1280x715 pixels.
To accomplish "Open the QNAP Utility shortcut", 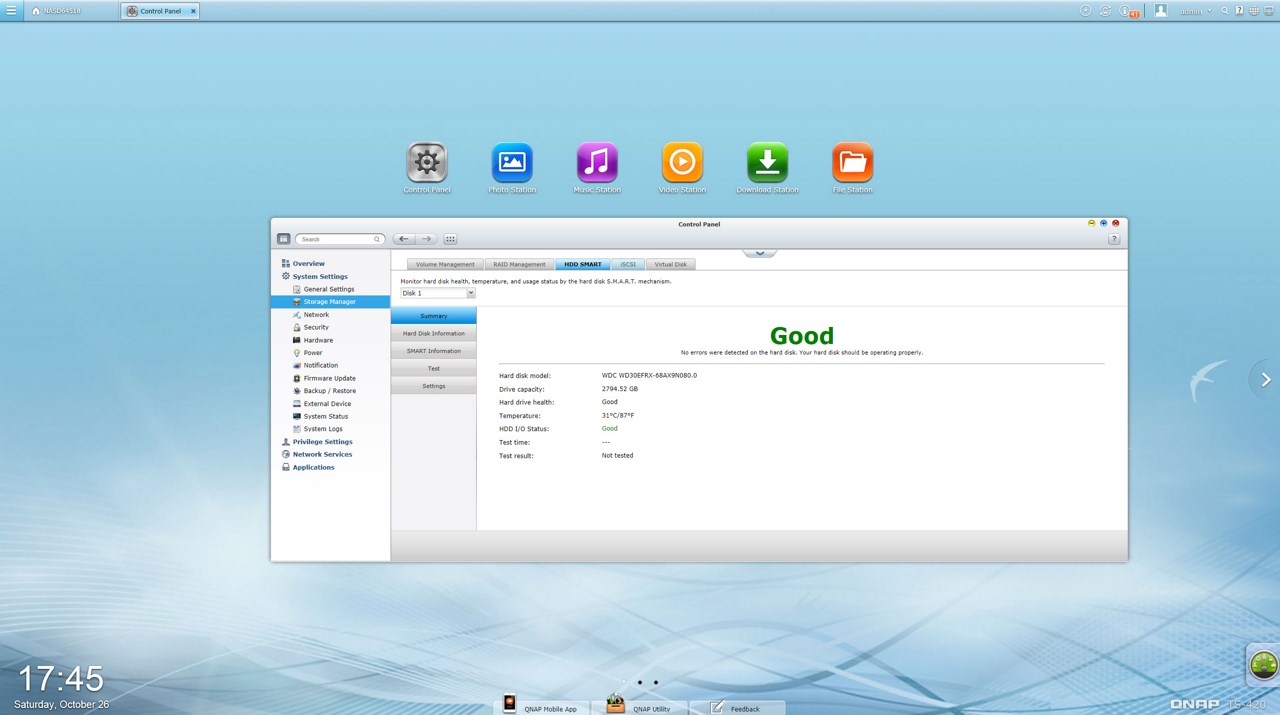I will [639, 706].
